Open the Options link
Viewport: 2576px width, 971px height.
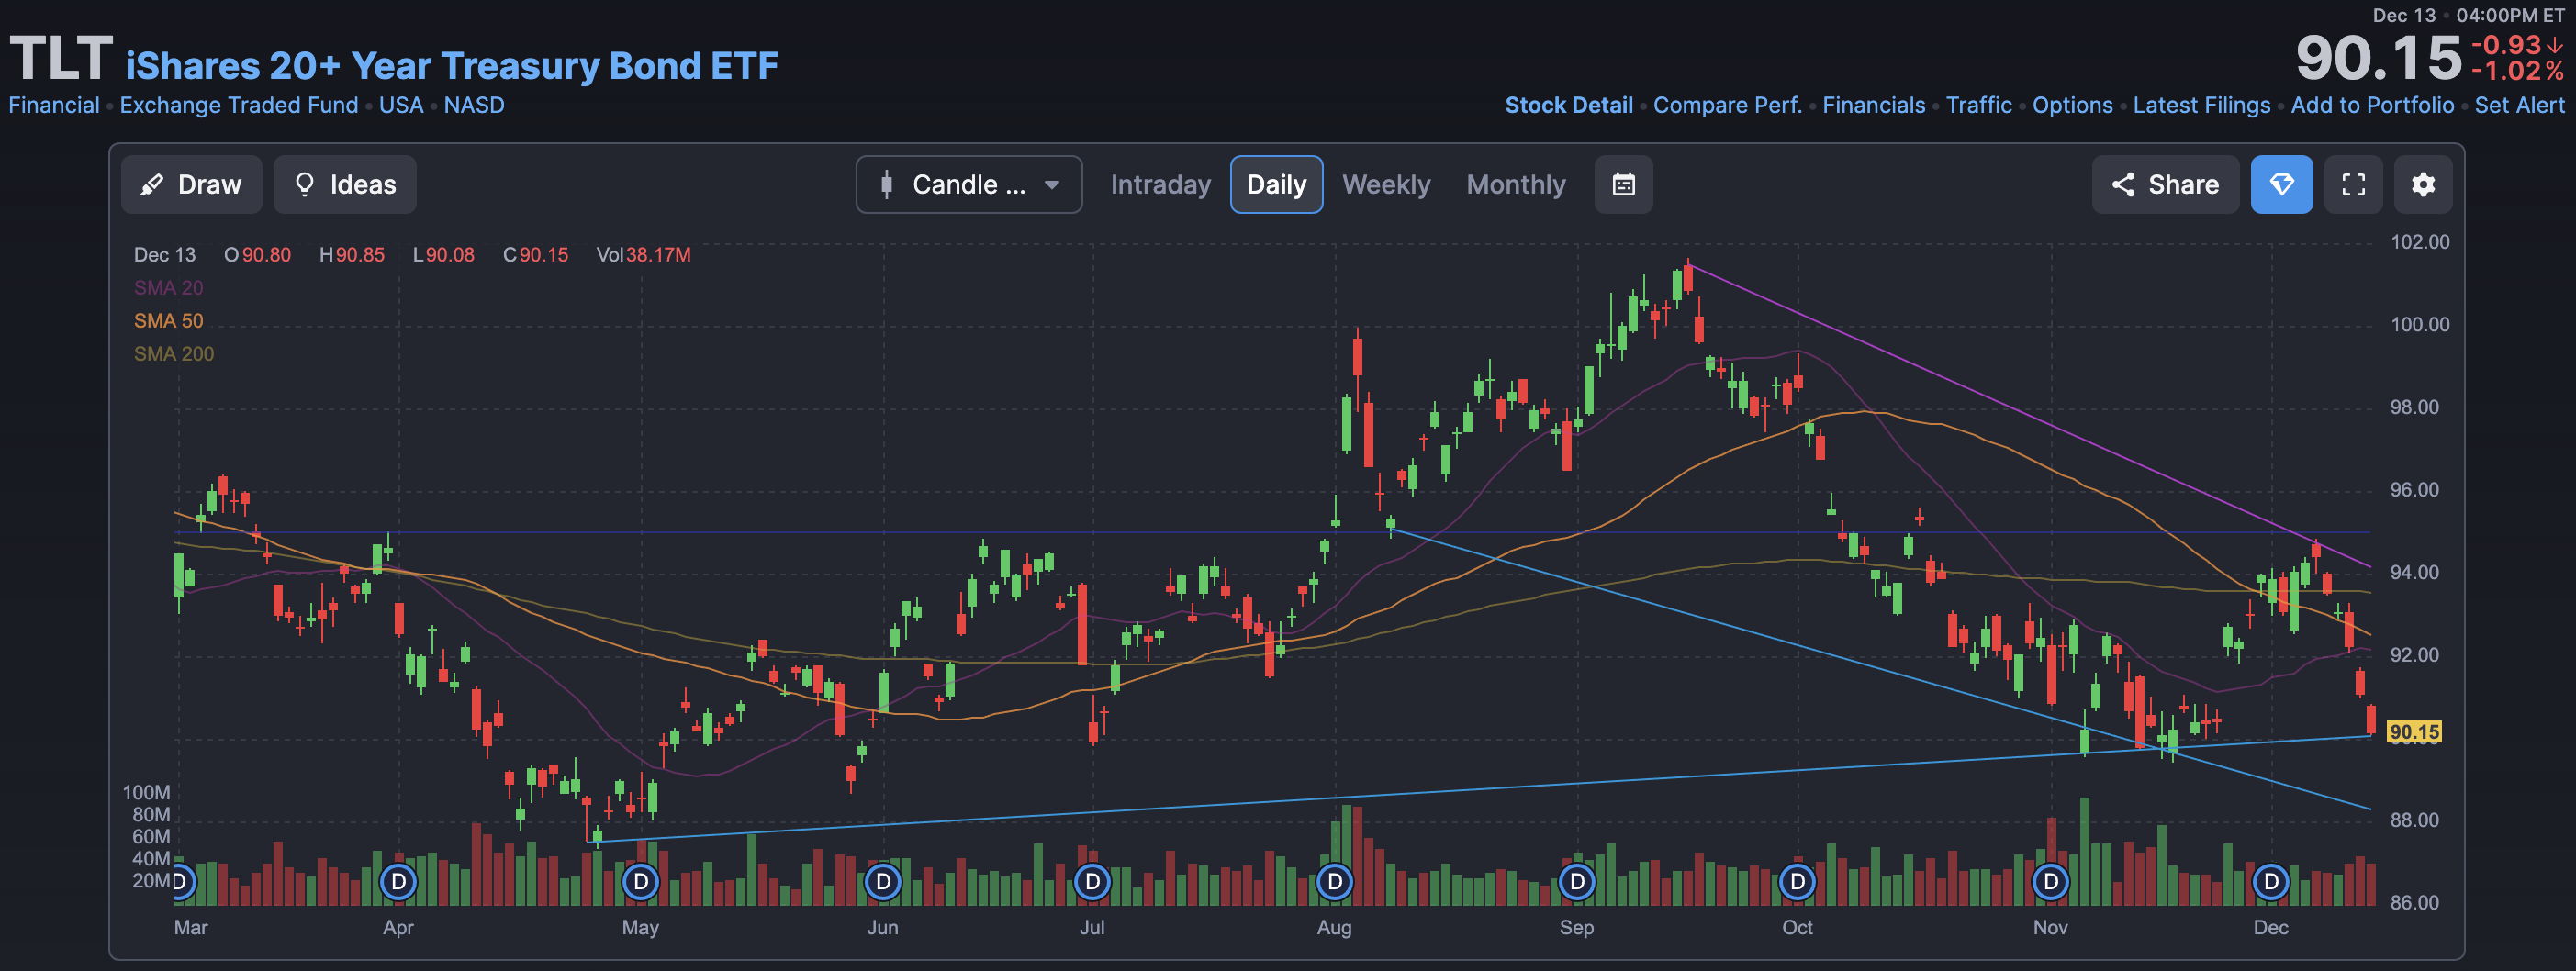click(x=2072, y=105)
